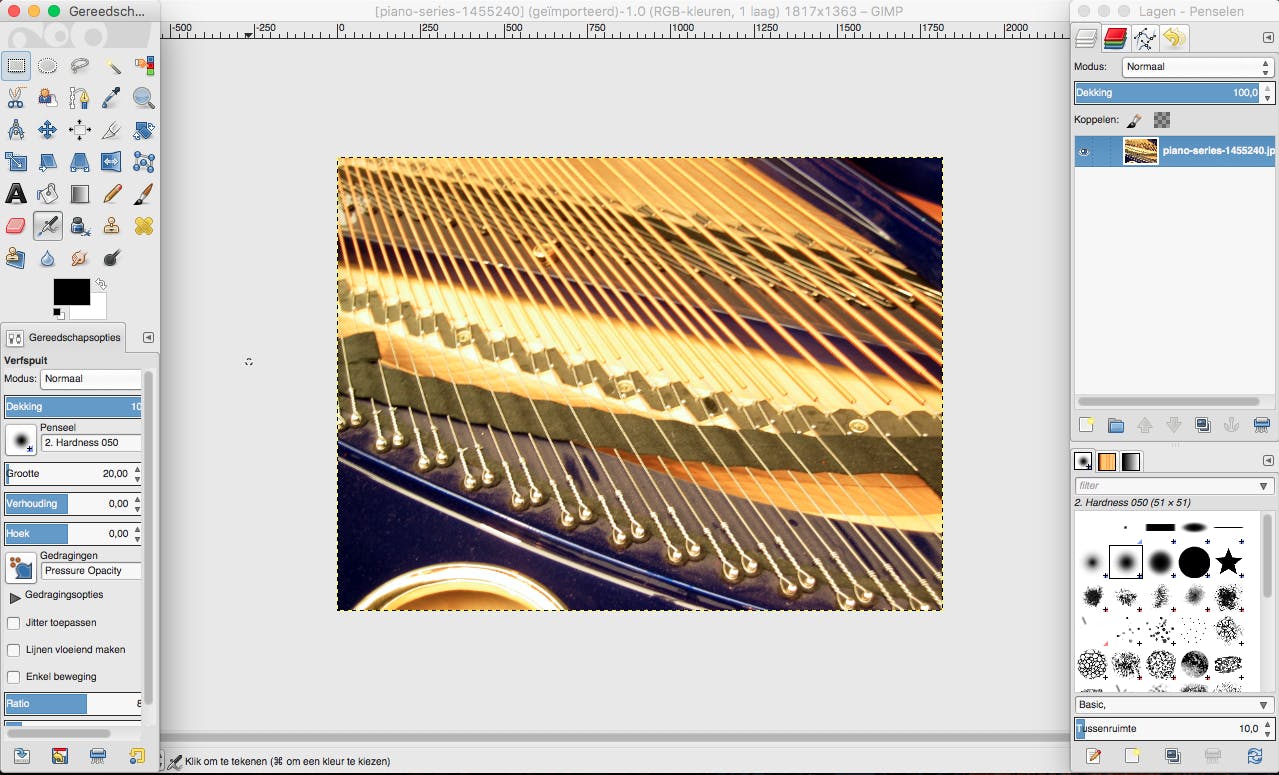Select the Scale tool
Screen dimensions: 1279x775
[16, 162]
